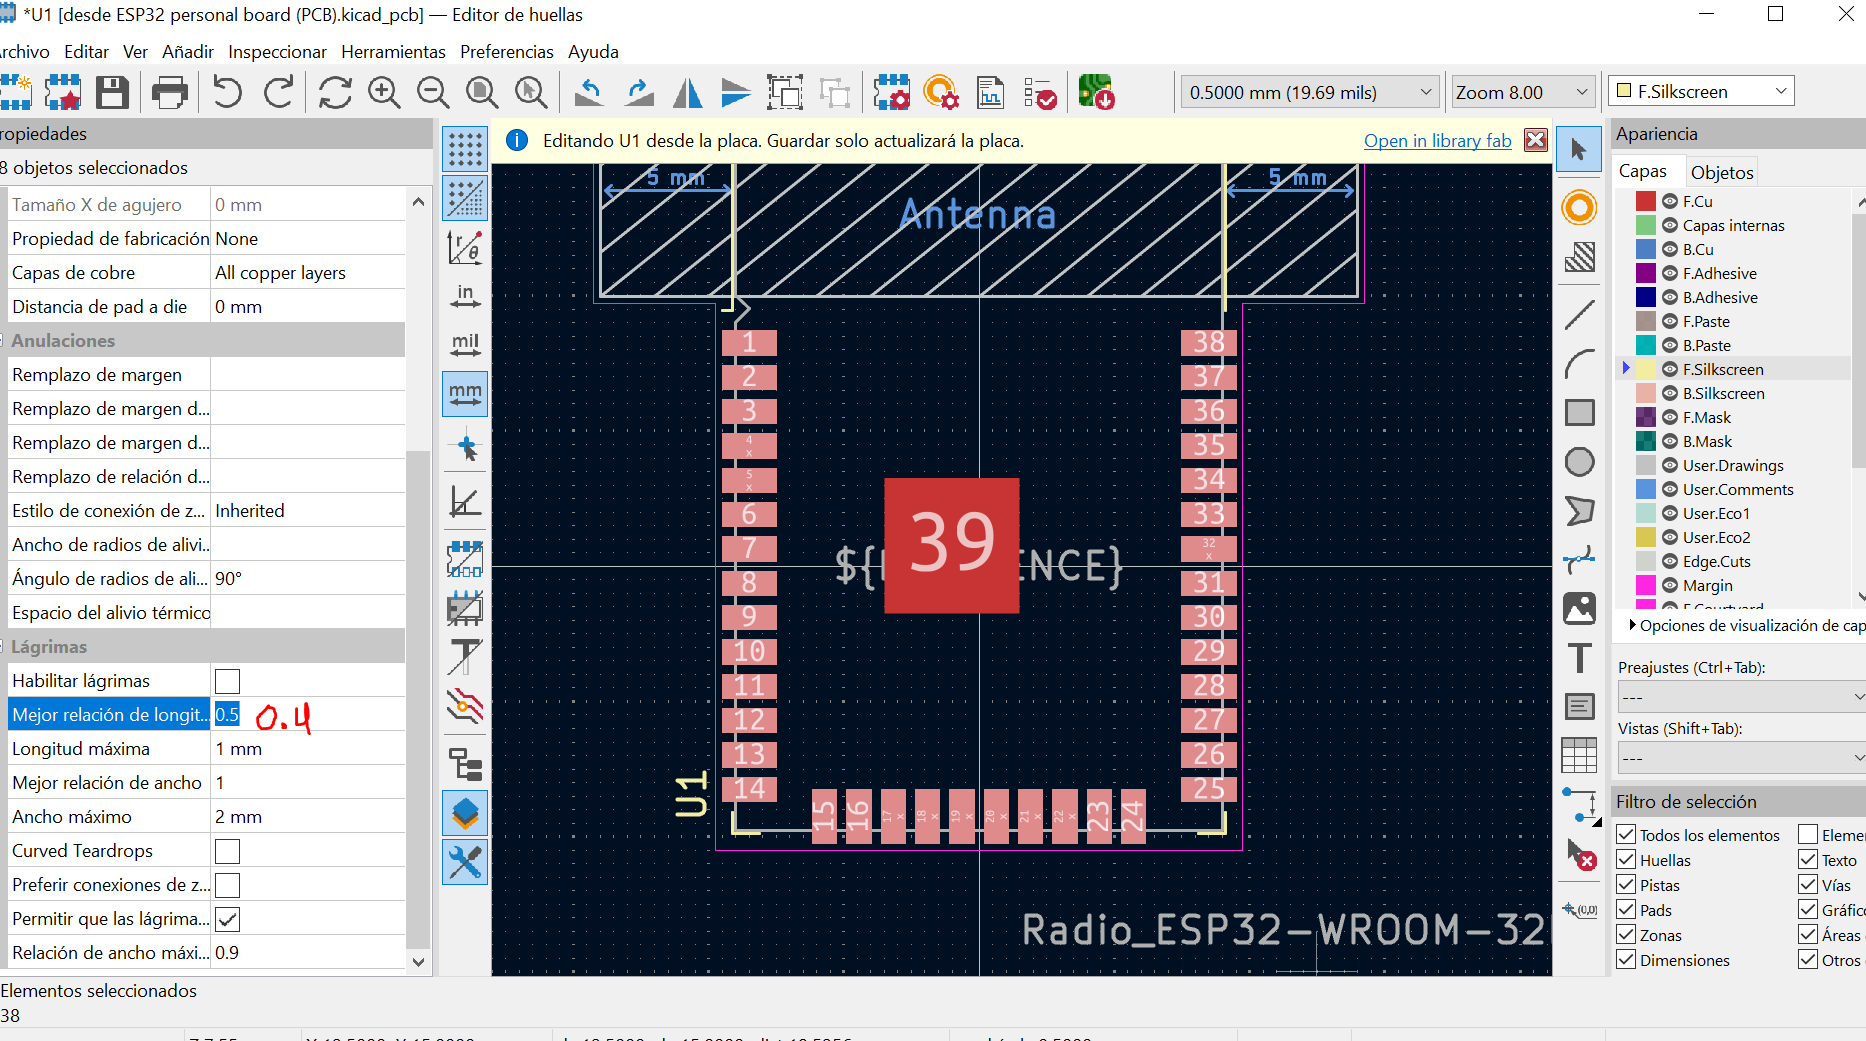Close the info bar with the red X

point(1536,140)
